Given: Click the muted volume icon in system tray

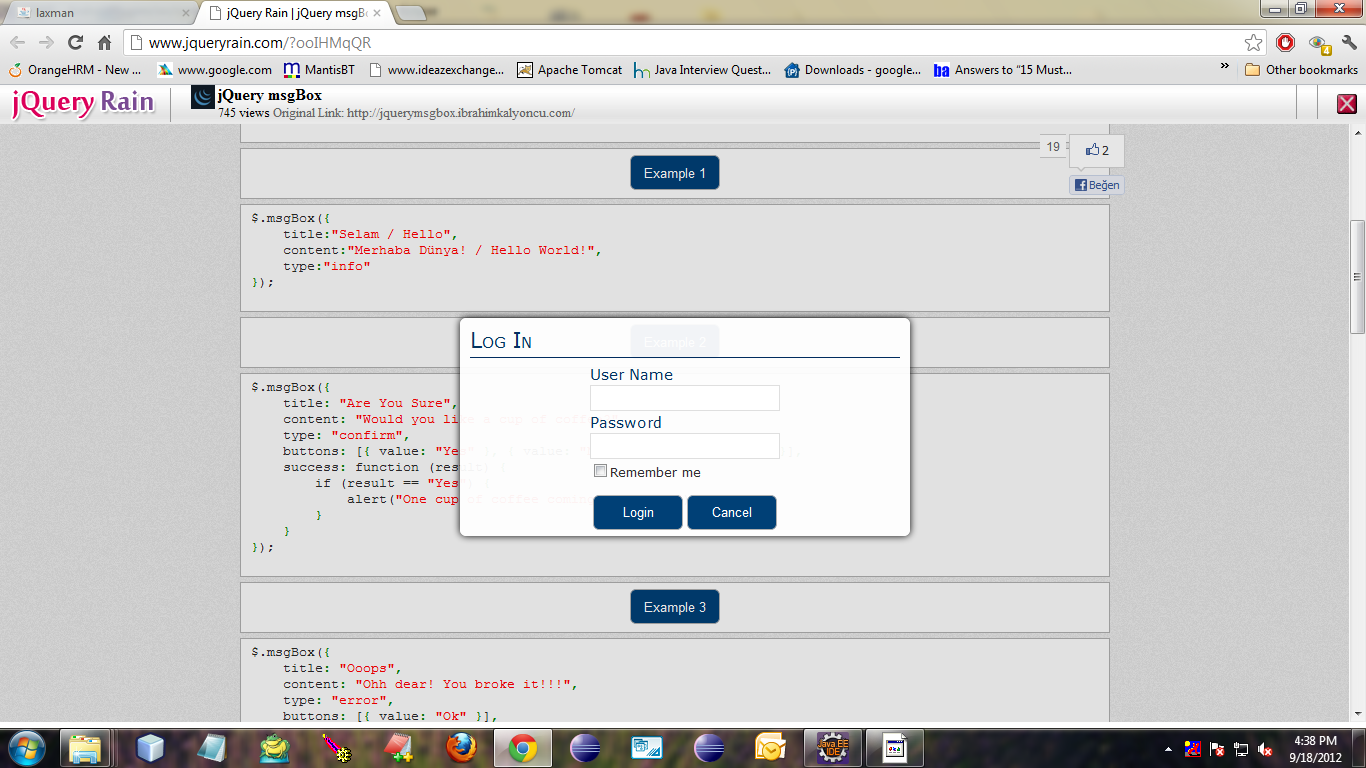Looking at the screenshot, I should pyautogui.click(x=1263, y=750).
